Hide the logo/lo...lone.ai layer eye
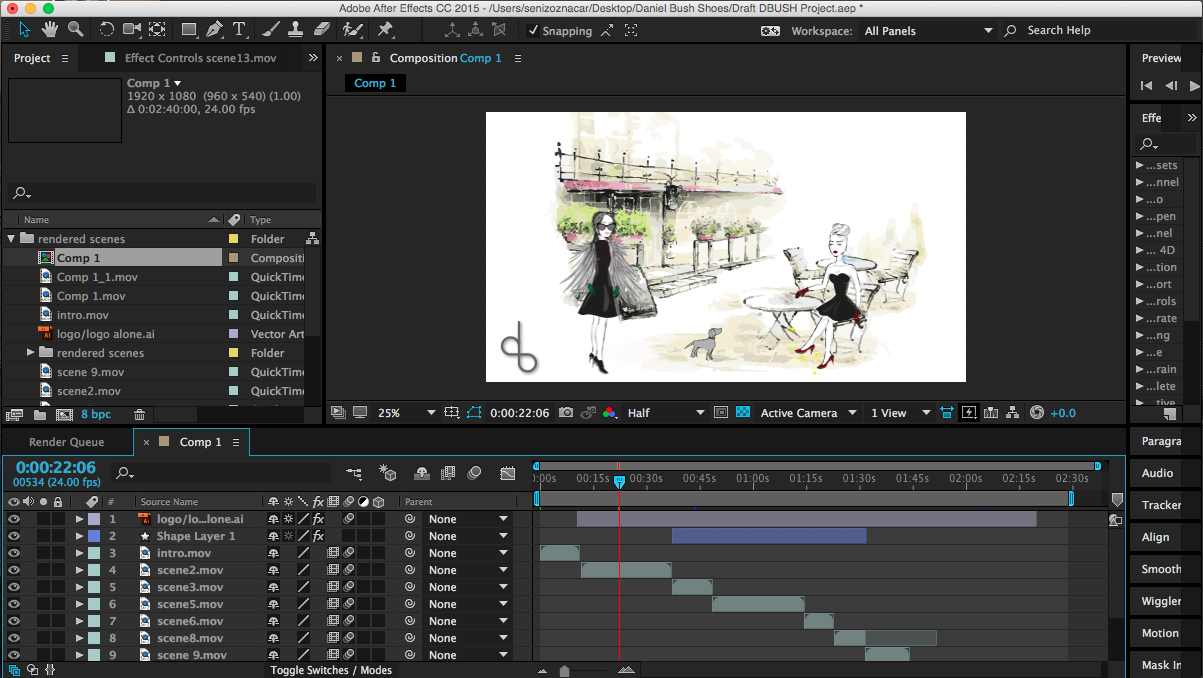The image size is (1203, 678). pyautogui.click(x=14, y=519)
